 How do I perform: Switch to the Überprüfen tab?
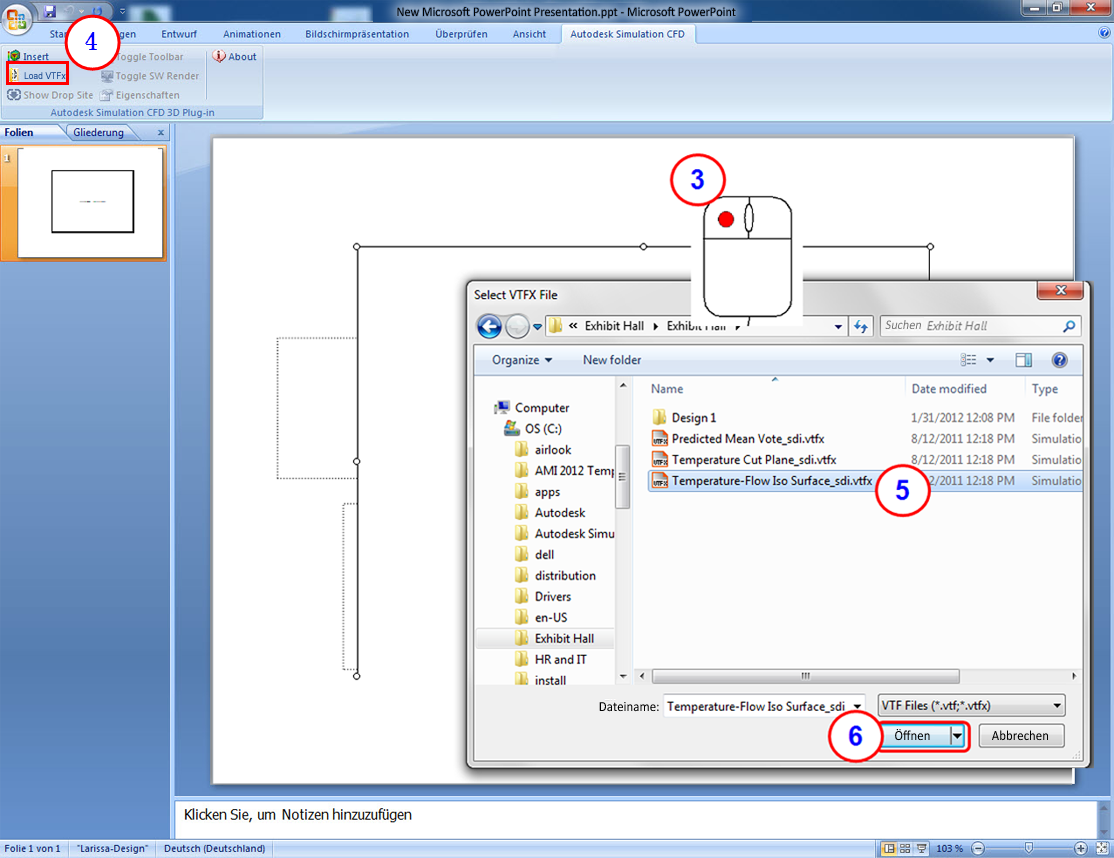click(461, 33)
